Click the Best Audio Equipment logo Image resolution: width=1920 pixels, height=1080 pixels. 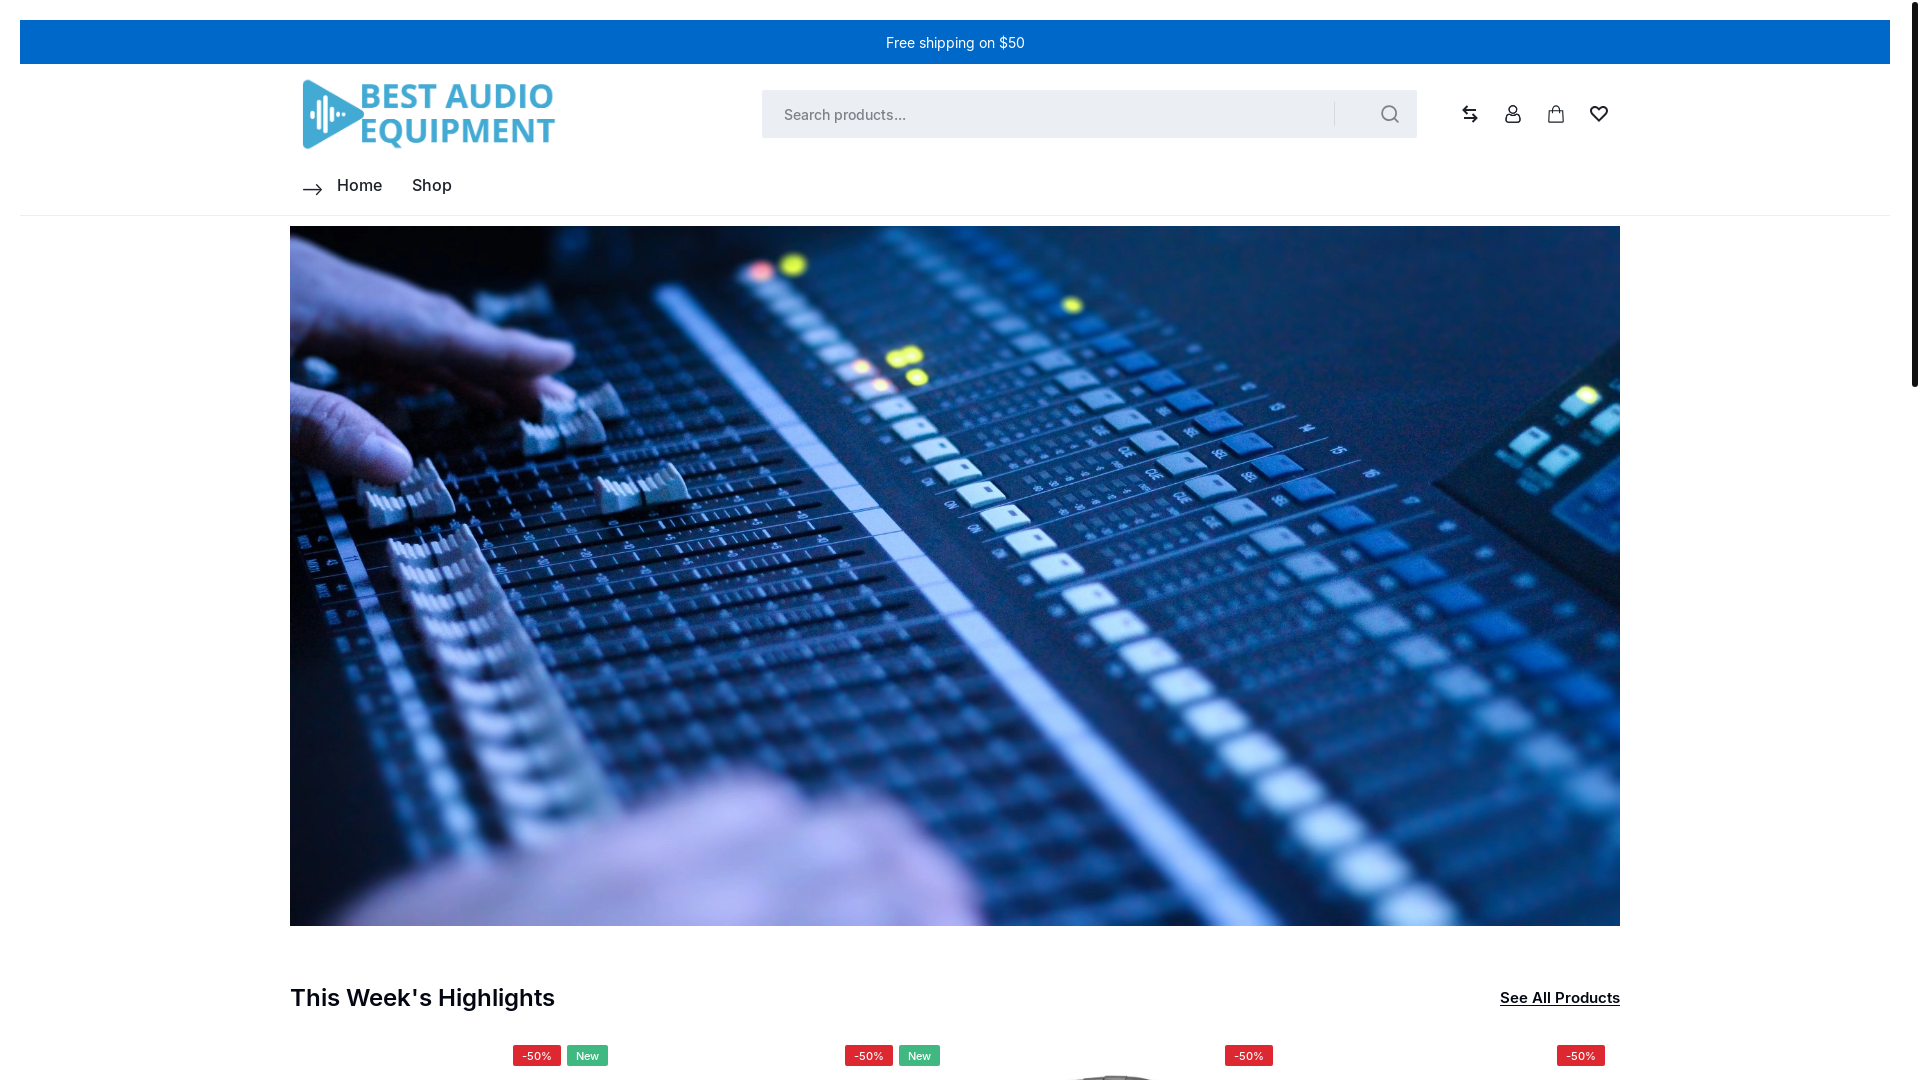(428, 114)
